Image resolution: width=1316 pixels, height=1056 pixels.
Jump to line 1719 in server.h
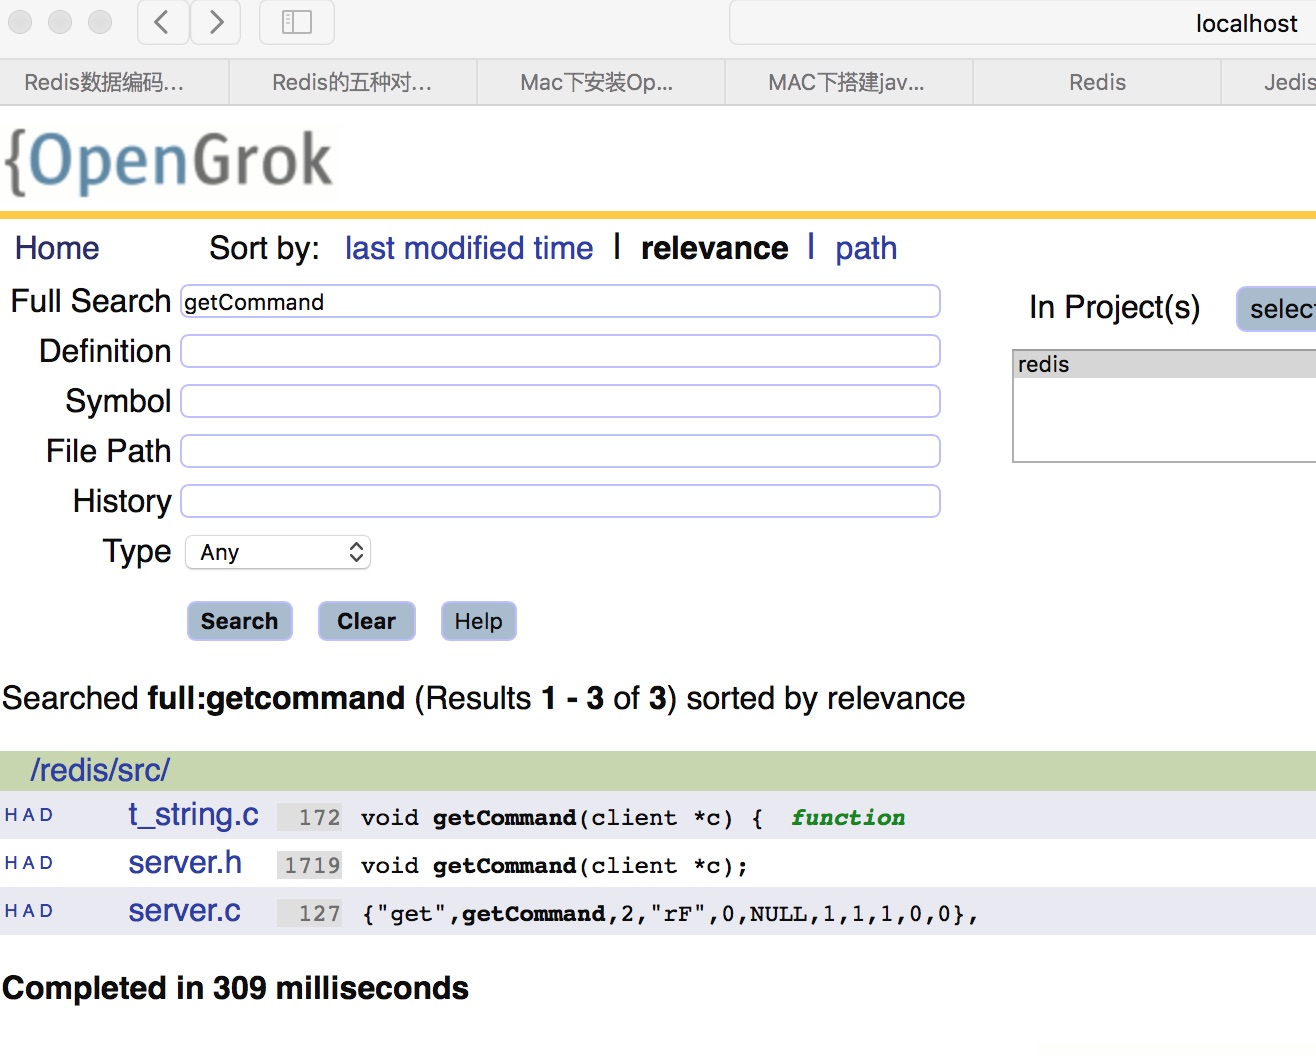coord(310,865)
